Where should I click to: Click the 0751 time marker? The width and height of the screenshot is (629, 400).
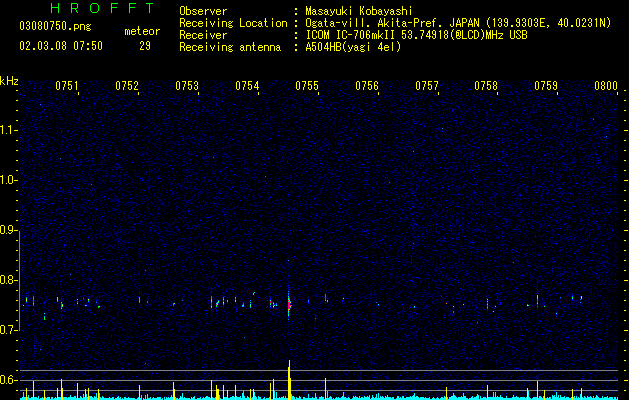[x=67, y=86]
